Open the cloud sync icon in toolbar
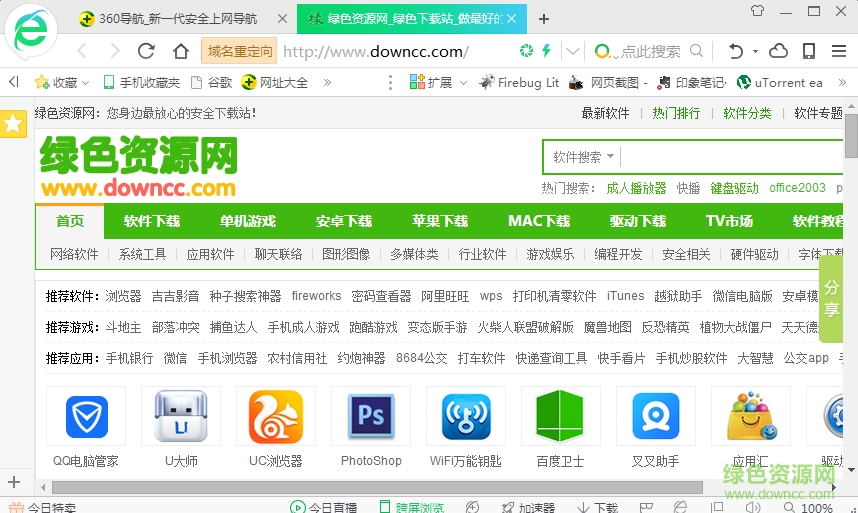Screen dimensions: 858x513 (x=778, y=51)
